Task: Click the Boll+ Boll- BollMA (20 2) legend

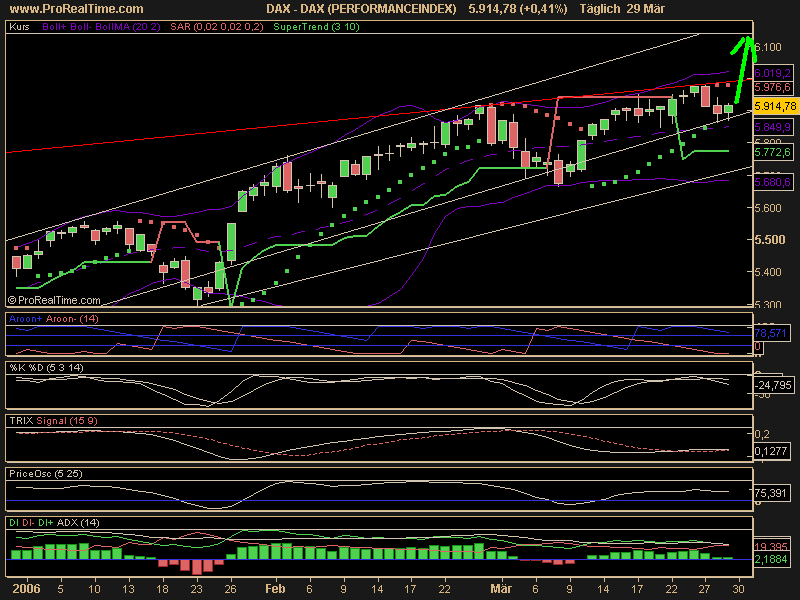Action: click(101, 27)
